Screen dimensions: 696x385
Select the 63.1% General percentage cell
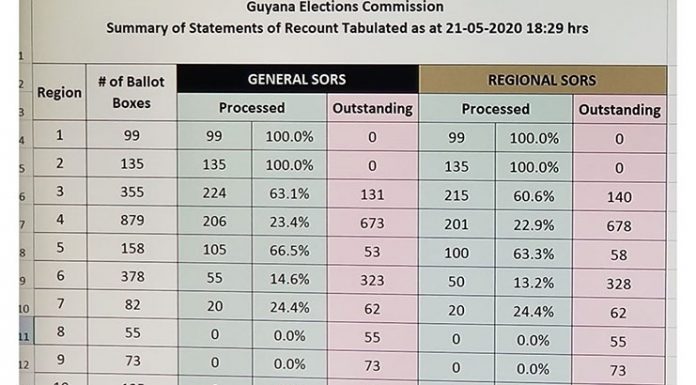click(x=289, y=194)
